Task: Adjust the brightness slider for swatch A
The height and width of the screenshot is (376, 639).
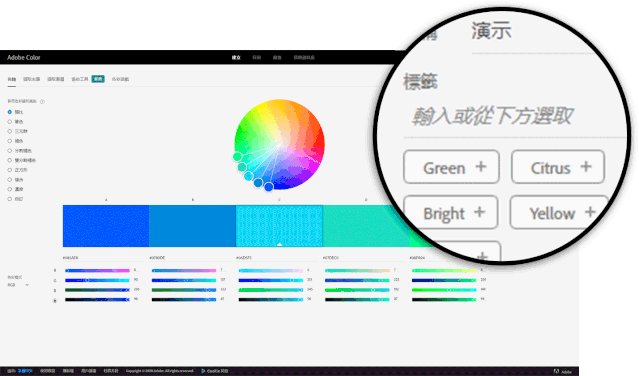Action: (x=97, y=299)
